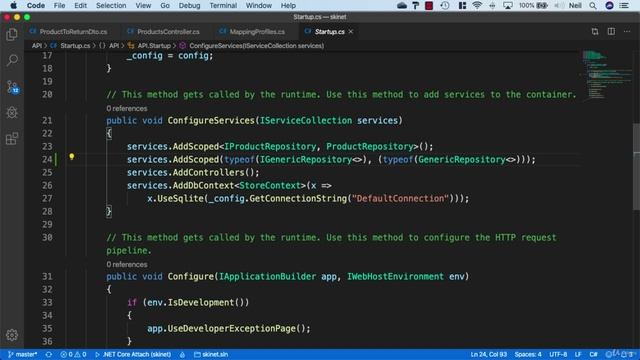The width and height of the screenshot is (640, 360).
Task: Click 0 references above ConfigureServices
Action: tap(127, 109)
